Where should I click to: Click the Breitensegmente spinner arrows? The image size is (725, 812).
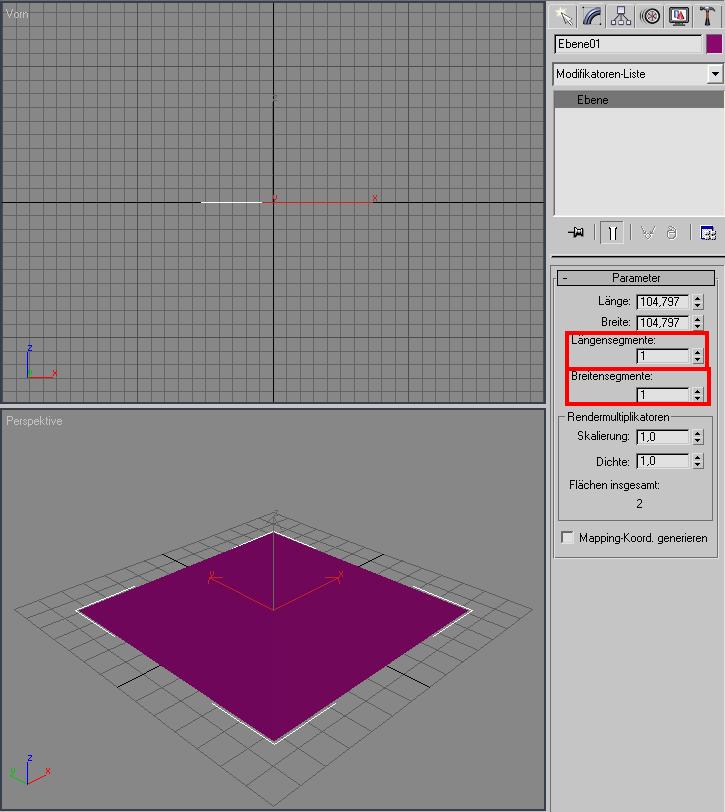click(698, 395)
